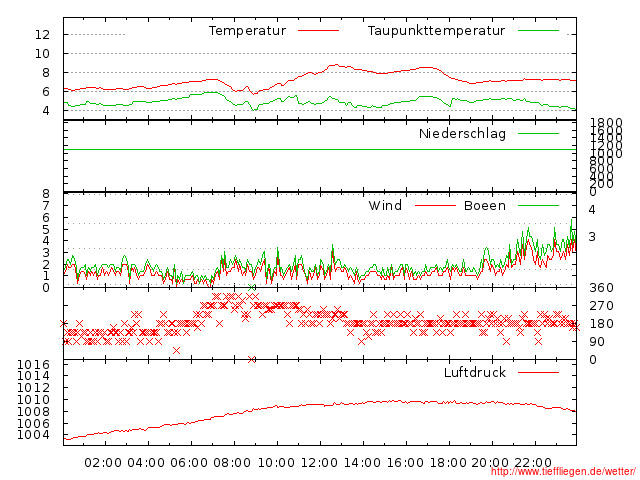Click the 1800 precipitation axis value
Viewport: 640px width, 480px height.
pos(606,123)
